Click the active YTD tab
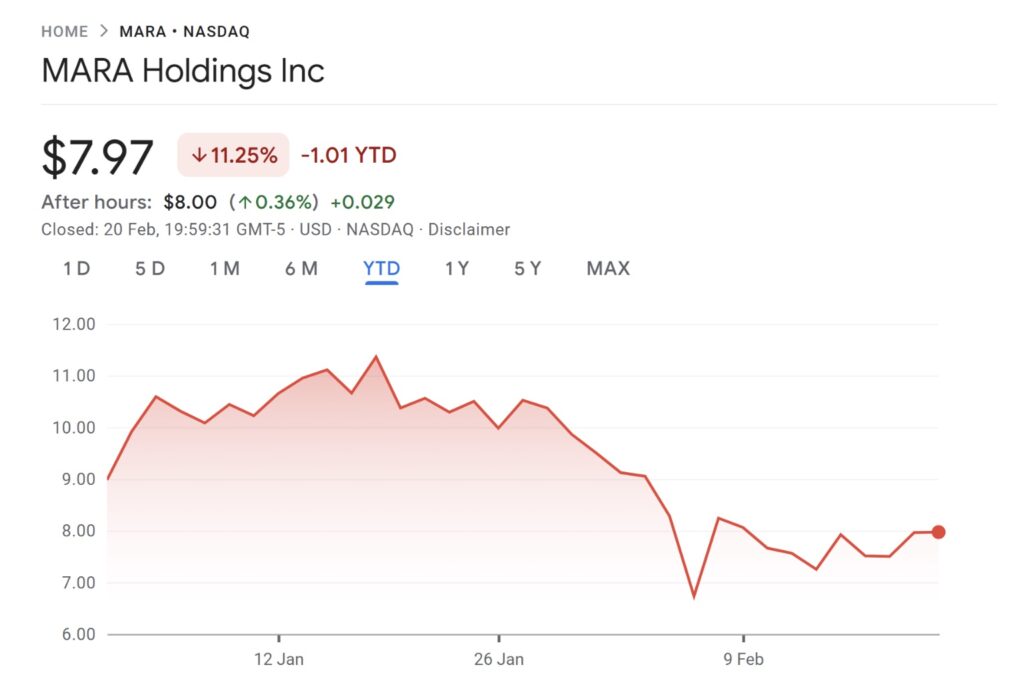The image size is (1024, 687). click(381, 268)
